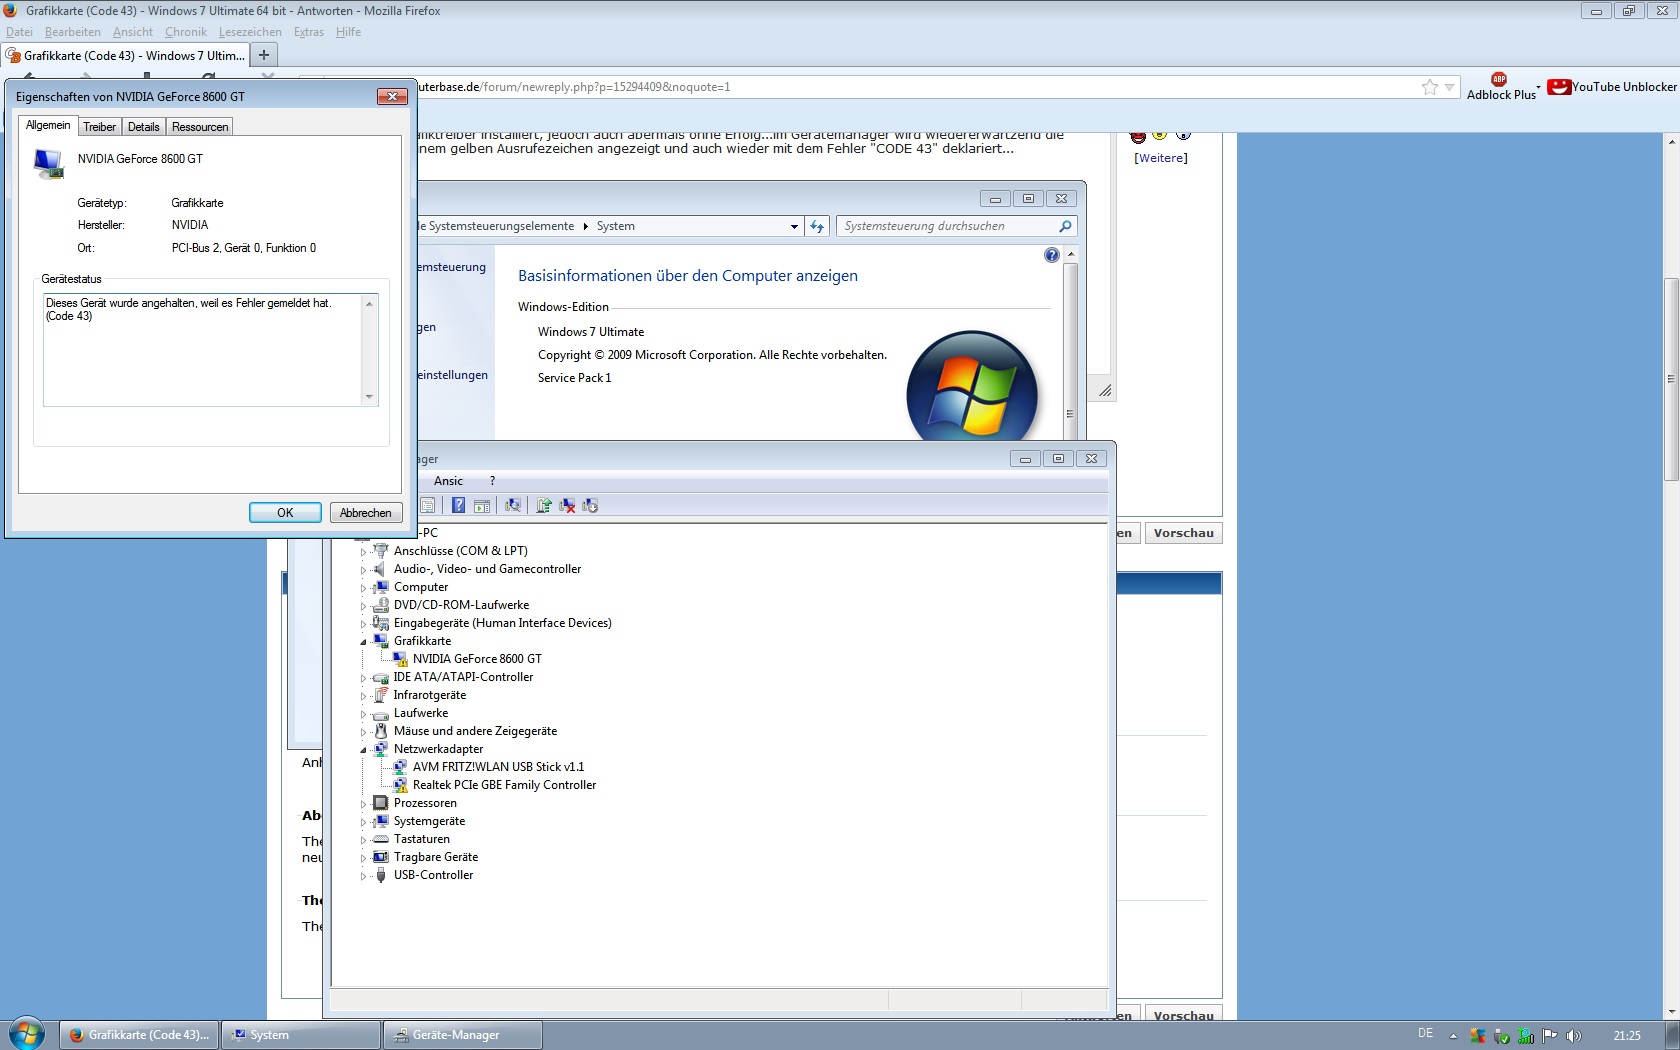Screen dimensions: 1680x1050
Task: Click update driver software toolbar icon
Action: coord(543,506)
